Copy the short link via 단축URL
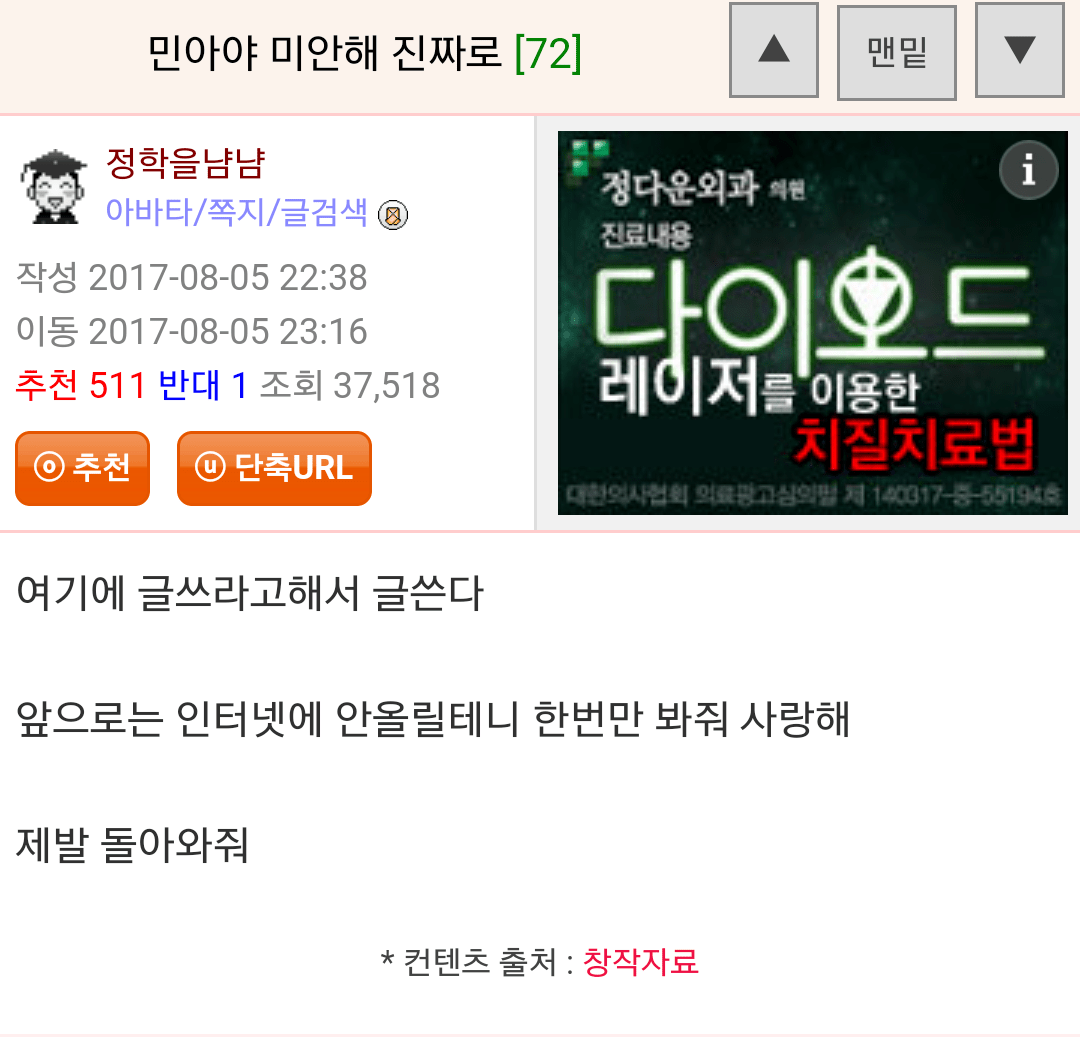1080x1044 pixels. click(x=274, y=468)
